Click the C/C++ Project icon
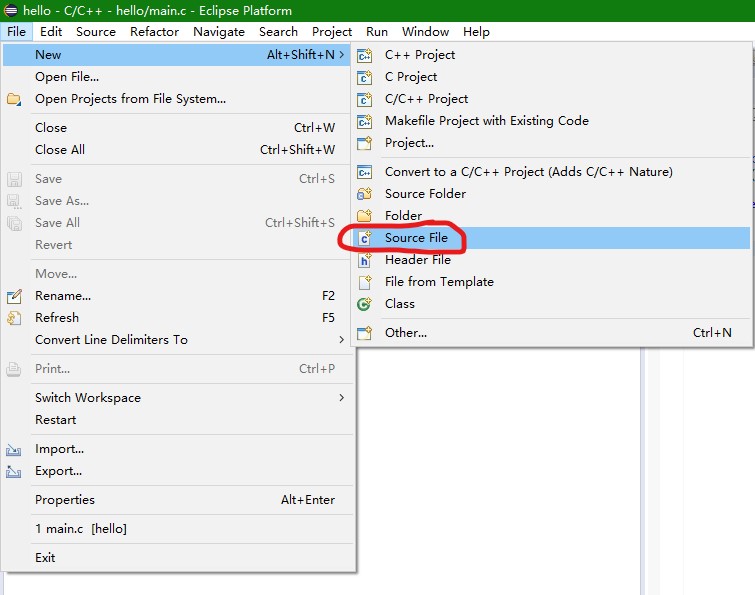 tap(364, 99)
